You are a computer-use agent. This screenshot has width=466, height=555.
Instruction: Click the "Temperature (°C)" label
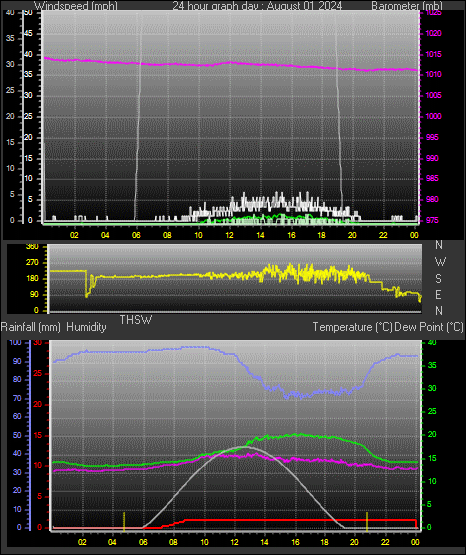[x=352, y=327]
